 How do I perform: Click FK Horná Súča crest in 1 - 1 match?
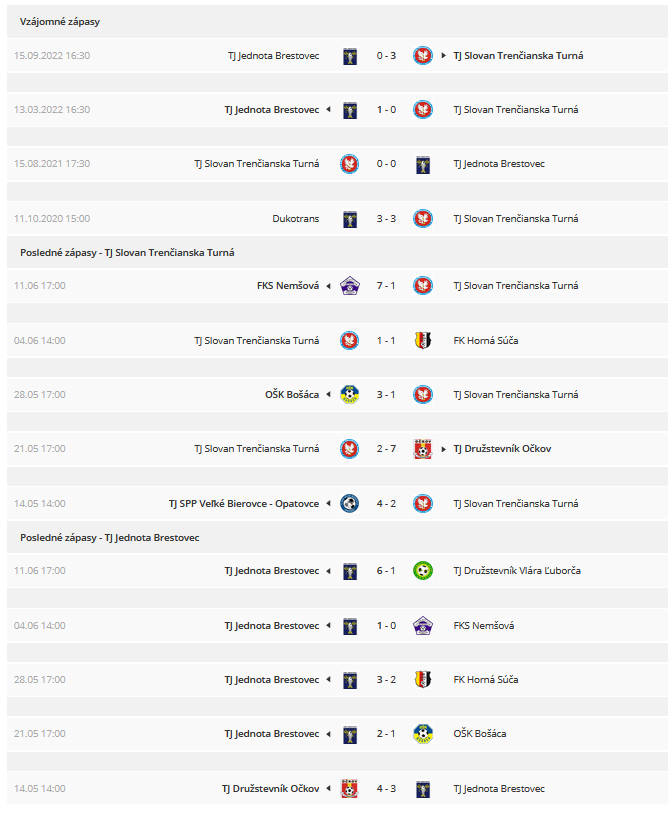423,341
